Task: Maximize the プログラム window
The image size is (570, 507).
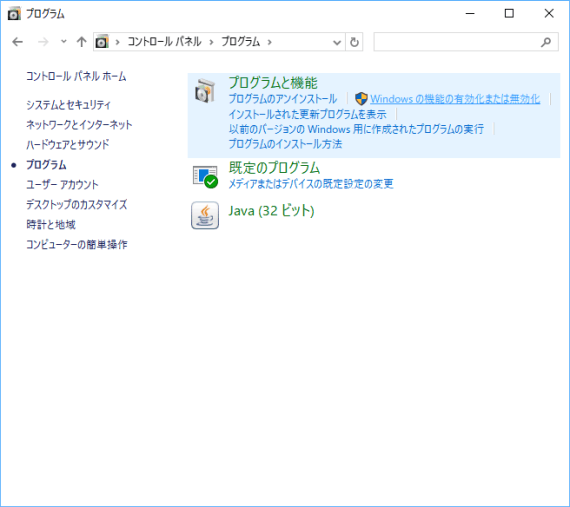Action: click(509, 14)
